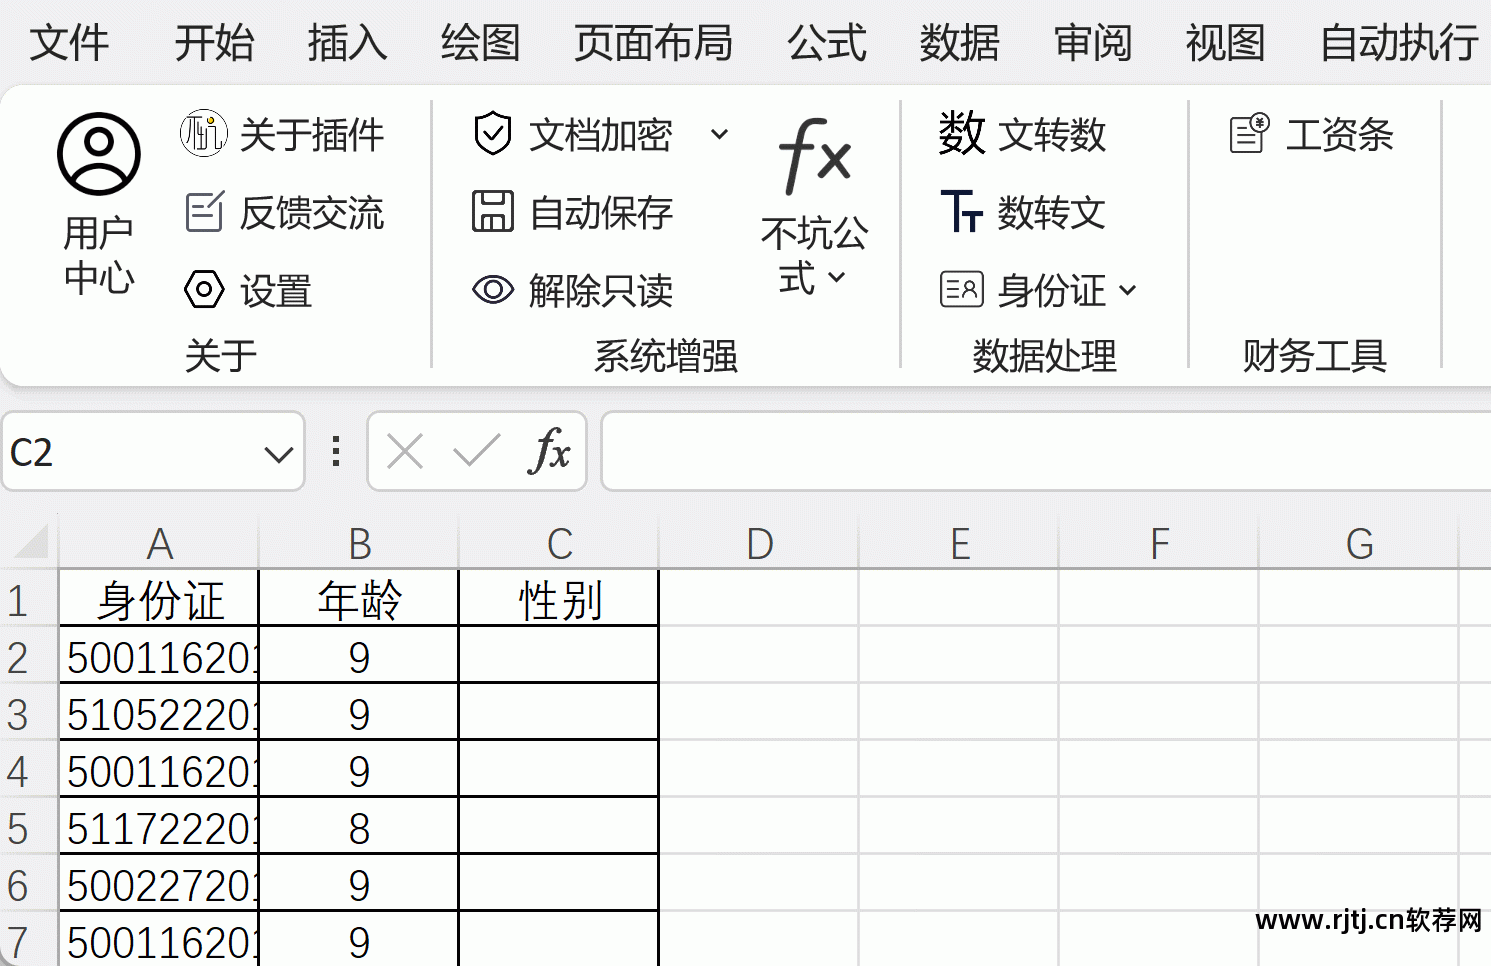Viewport: 1491px width, 966px height.
Task: Select cell A5 starting with 51172220
Action: click(x=159, y=826)
